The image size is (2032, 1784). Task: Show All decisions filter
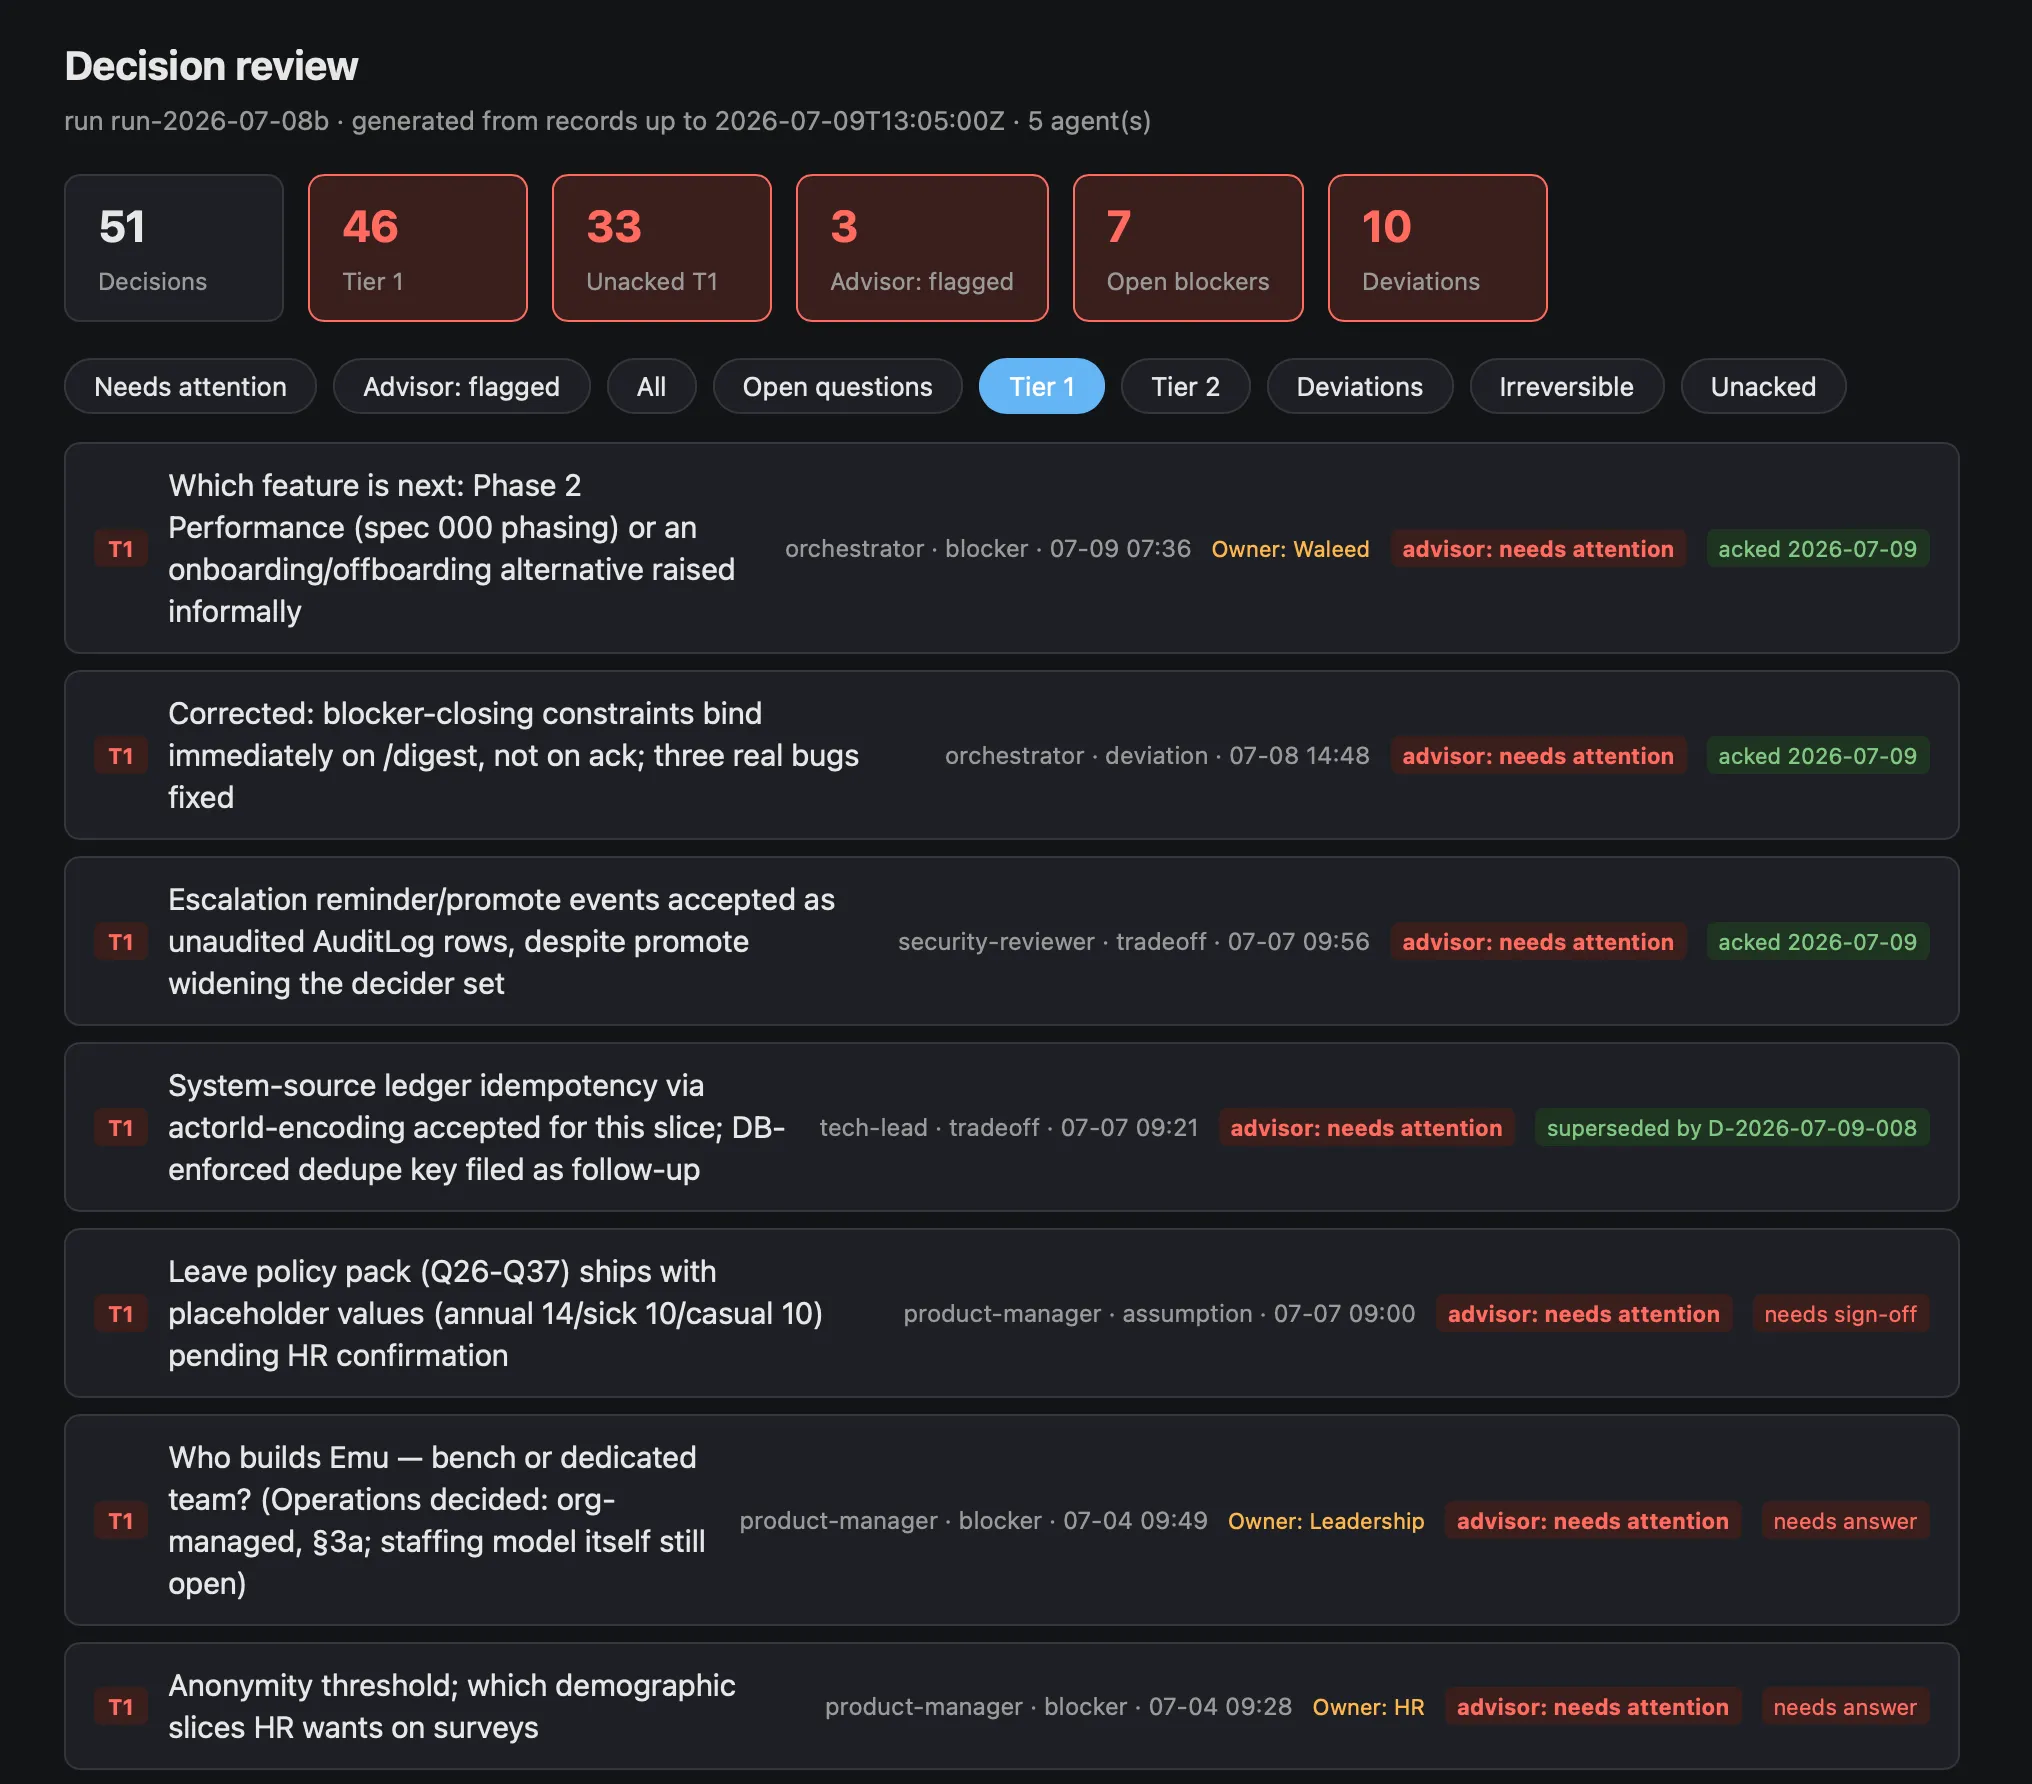coord(651,386)
